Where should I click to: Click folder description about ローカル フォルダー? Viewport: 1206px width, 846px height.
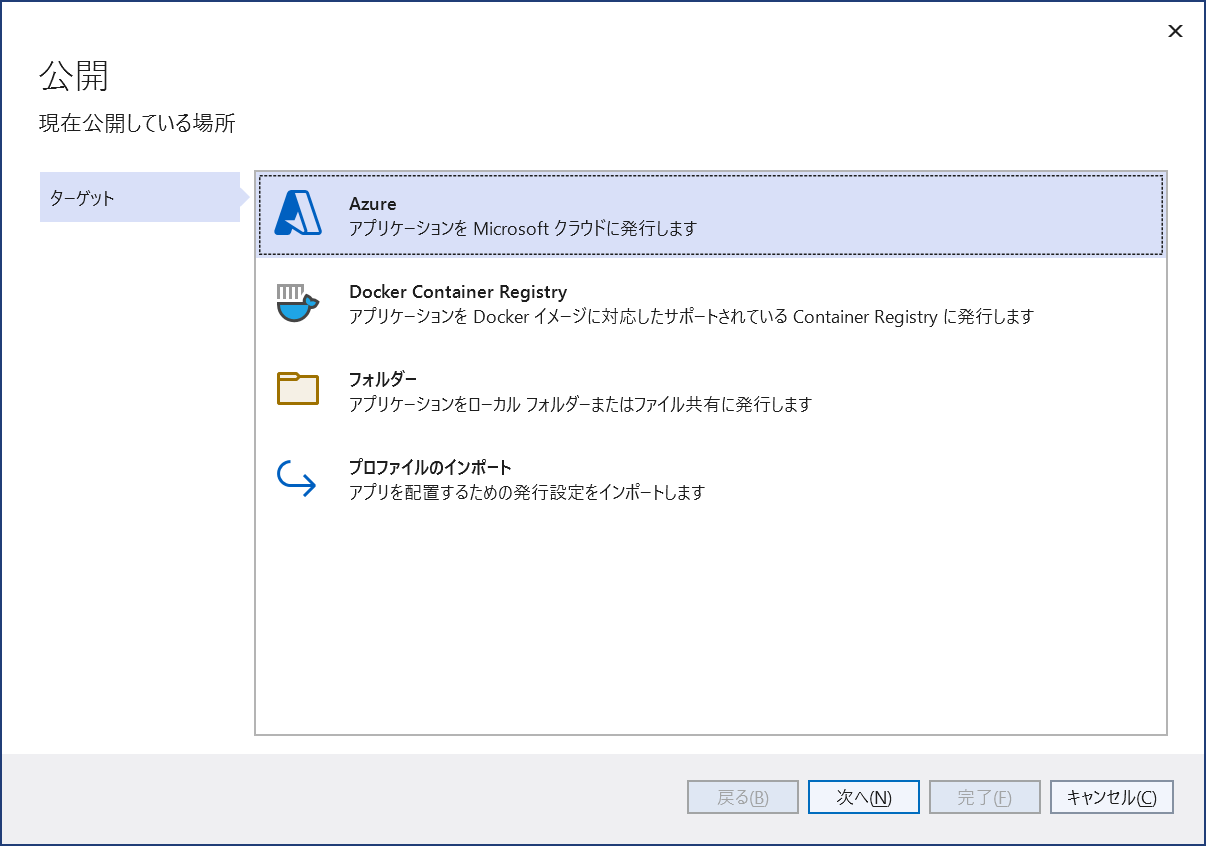580,404
